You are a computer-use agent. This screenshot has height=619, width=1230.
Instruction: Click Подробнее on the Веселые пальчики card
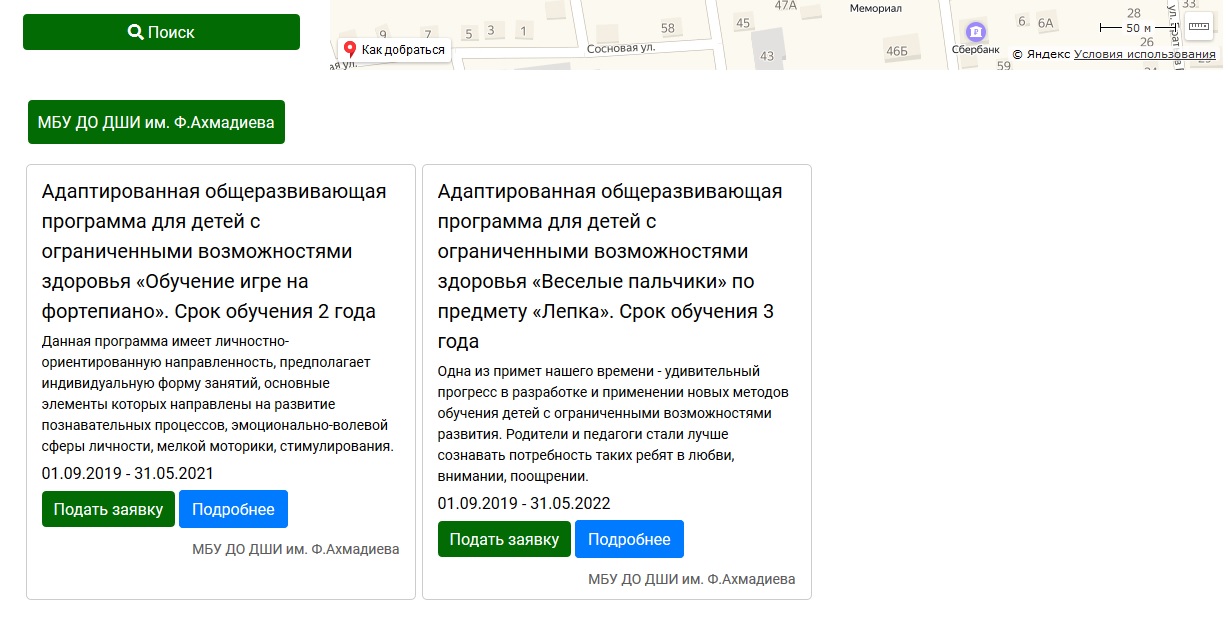(629, 539)
